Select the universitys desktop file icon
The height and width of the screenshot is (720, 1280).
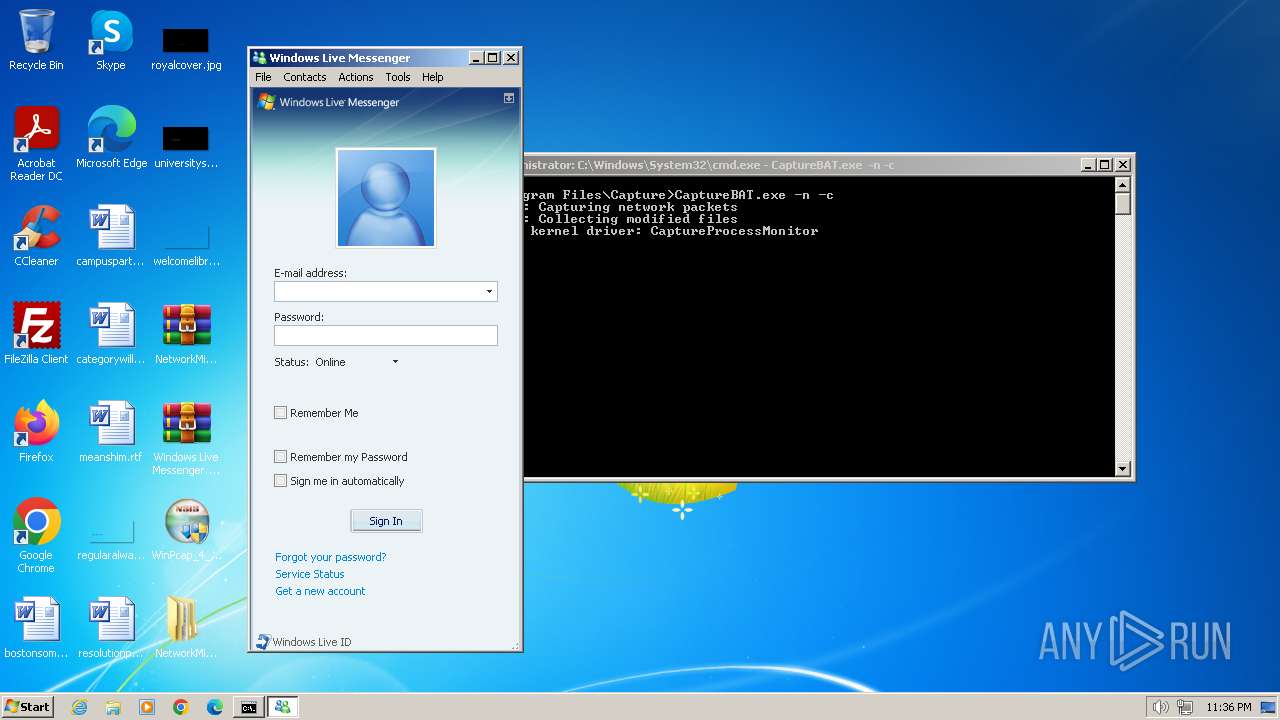coord(186,146)
